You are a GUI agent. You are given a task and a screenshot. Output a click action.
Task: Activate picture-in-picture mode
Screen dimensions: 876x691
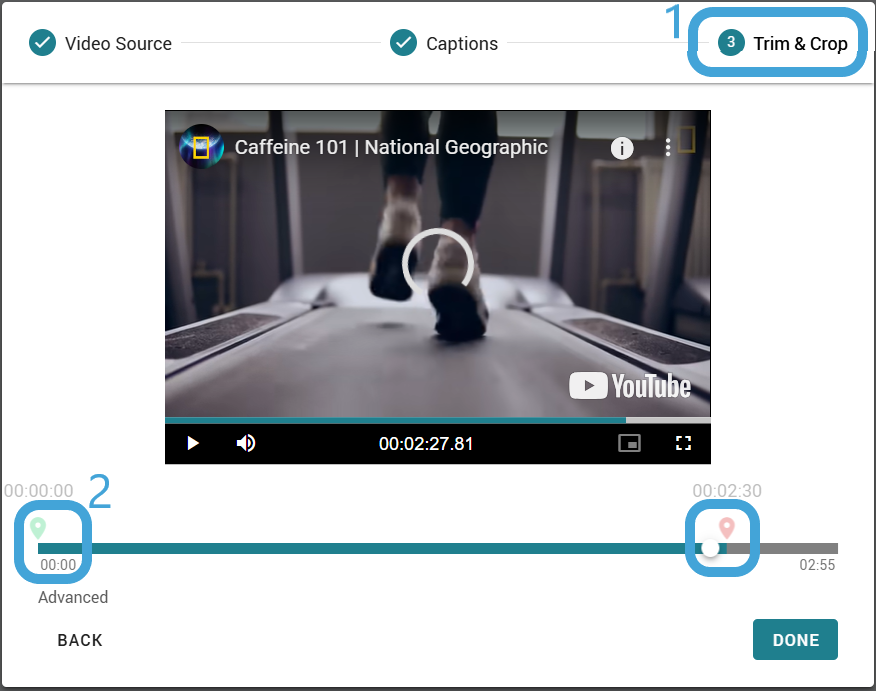click(x=630, y=443)
